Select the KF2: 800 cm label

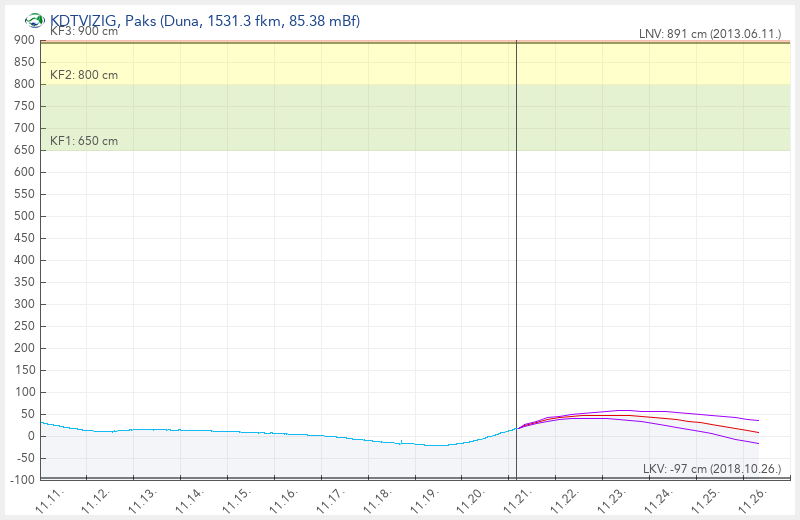[83, 74]
